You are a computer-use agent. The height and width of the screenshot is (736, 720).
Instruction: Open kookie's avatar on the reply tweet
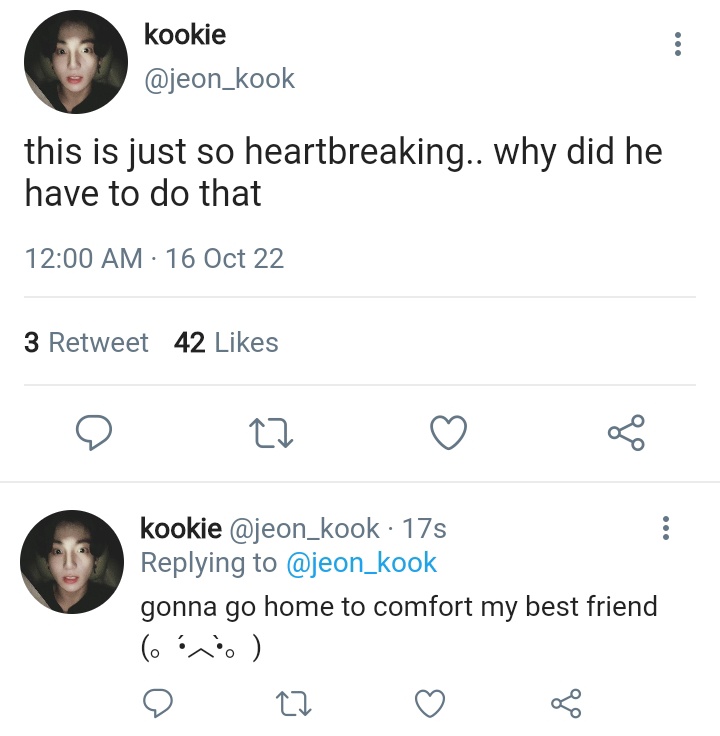tap(72, 562)
